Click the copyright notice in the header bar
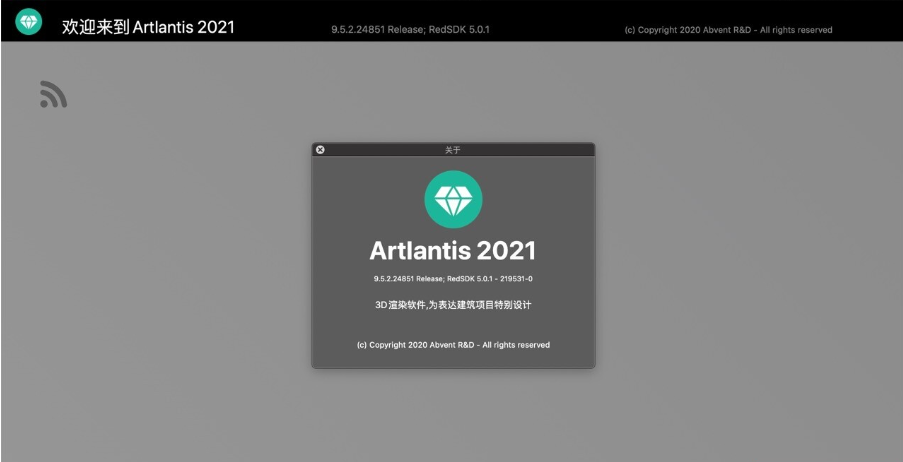Viewport: 903px width, 462px height. point(729,30)
